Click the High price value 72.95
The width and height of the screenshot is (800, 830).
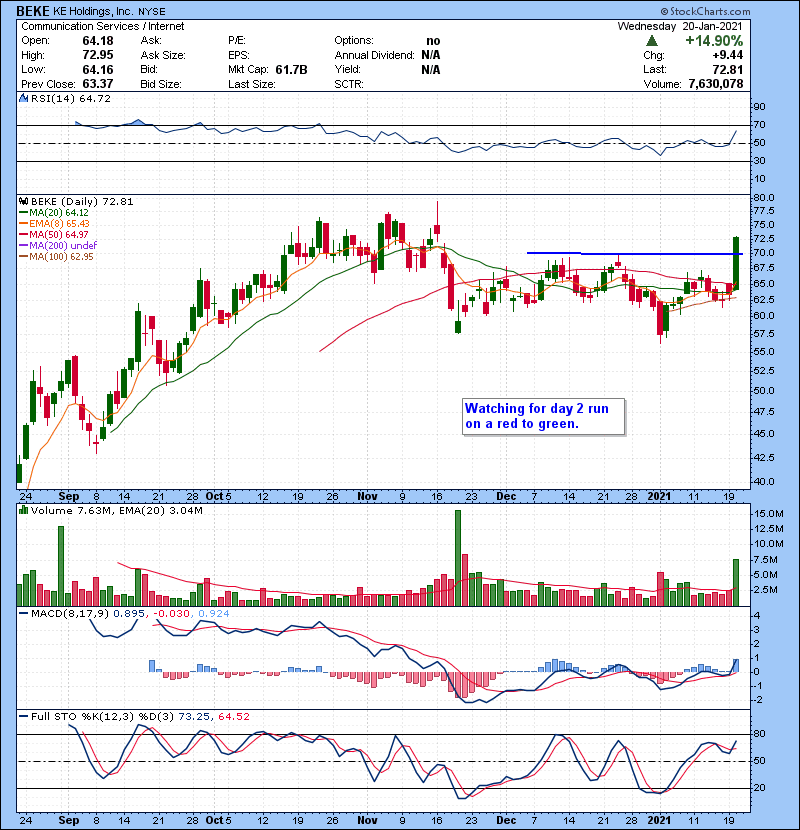click(98, 55)
